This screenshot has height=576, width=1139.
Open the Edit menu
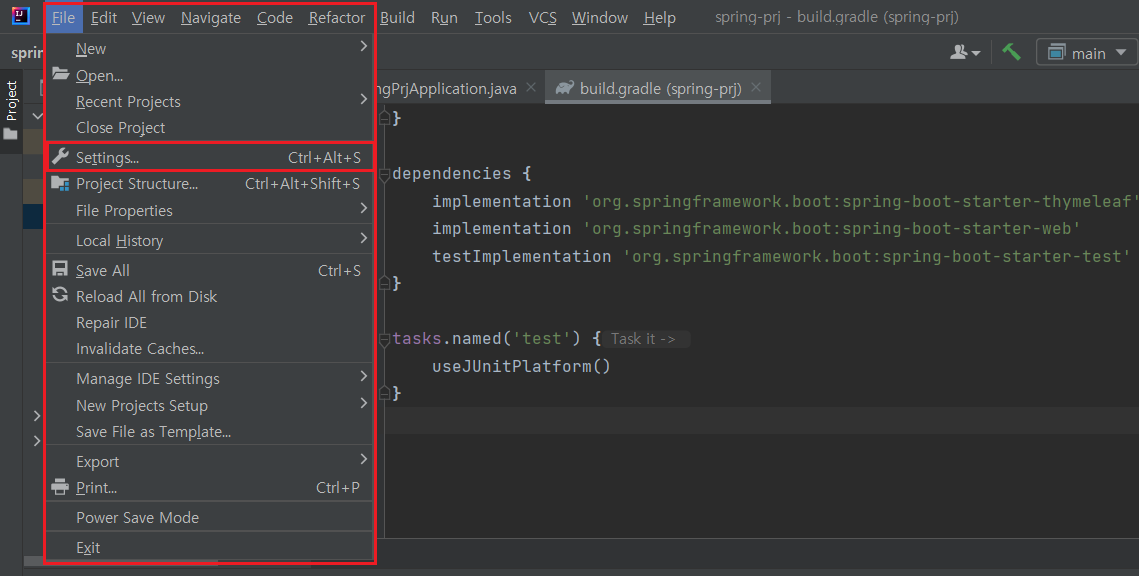(x=104, y=17)
